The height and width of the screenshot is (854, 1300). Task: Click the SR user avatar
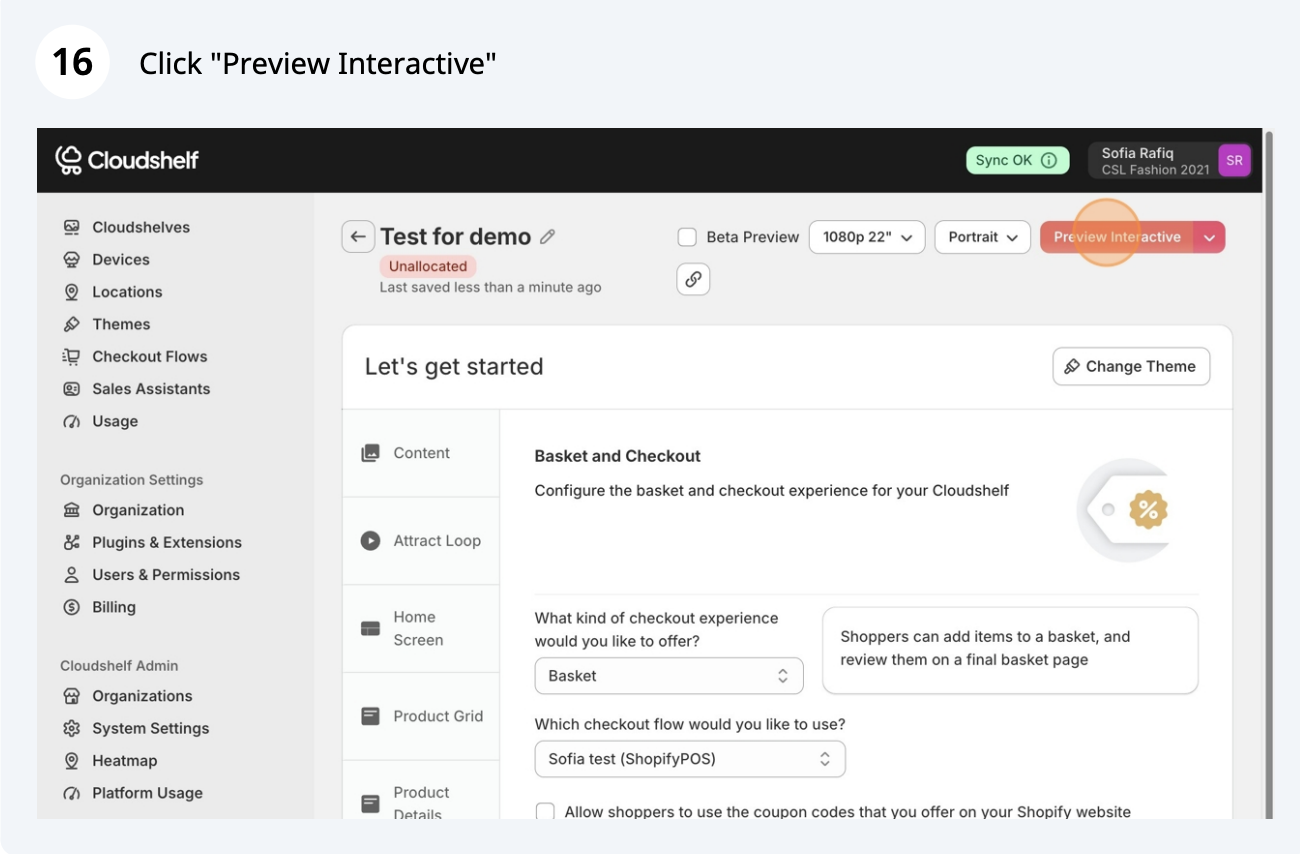tap(1234, 160)
